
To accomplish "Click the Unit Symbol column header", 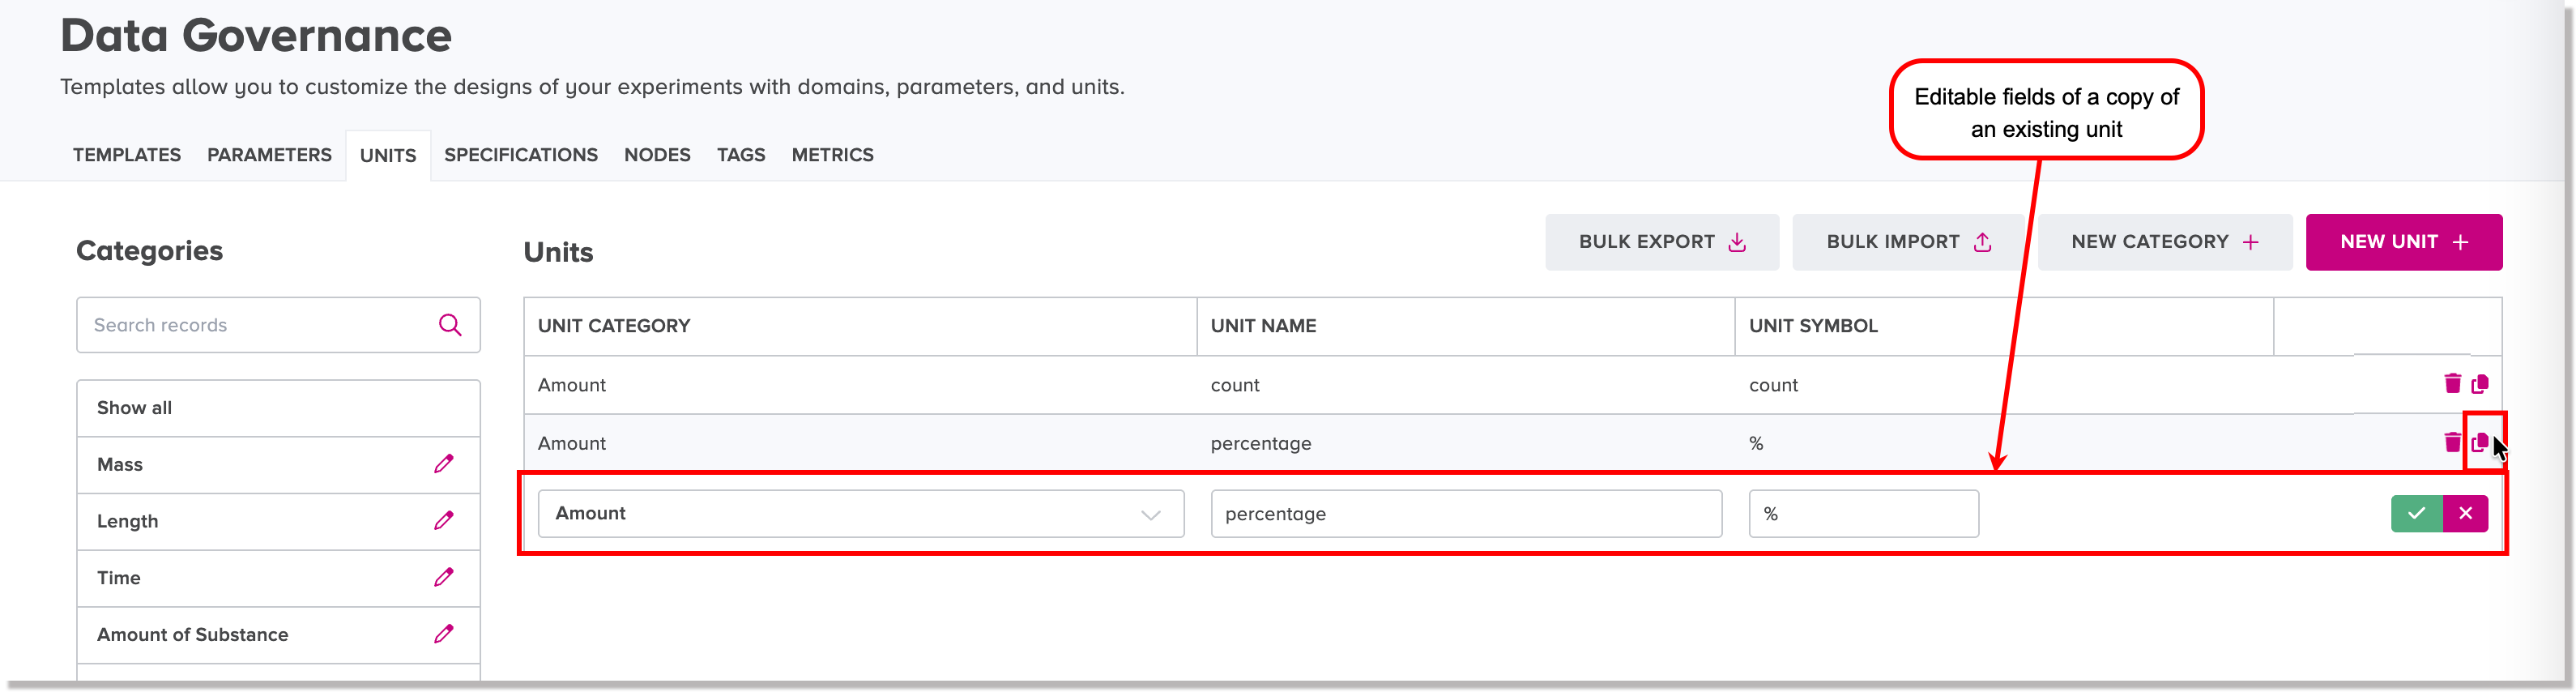I will (2004, 326).
